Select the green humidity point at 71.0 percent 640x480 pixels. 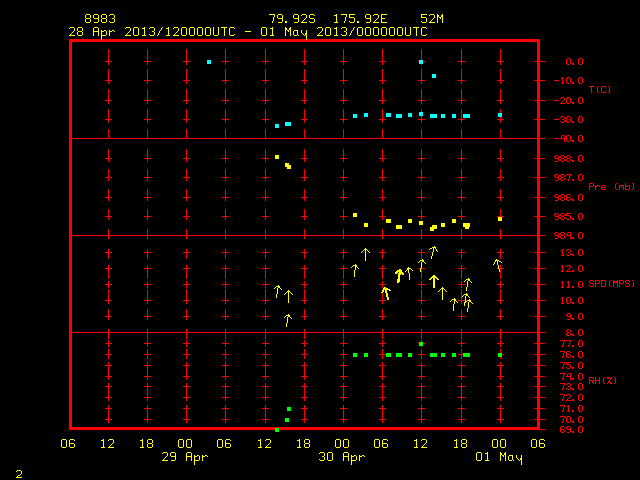click(x=289, y=409)
